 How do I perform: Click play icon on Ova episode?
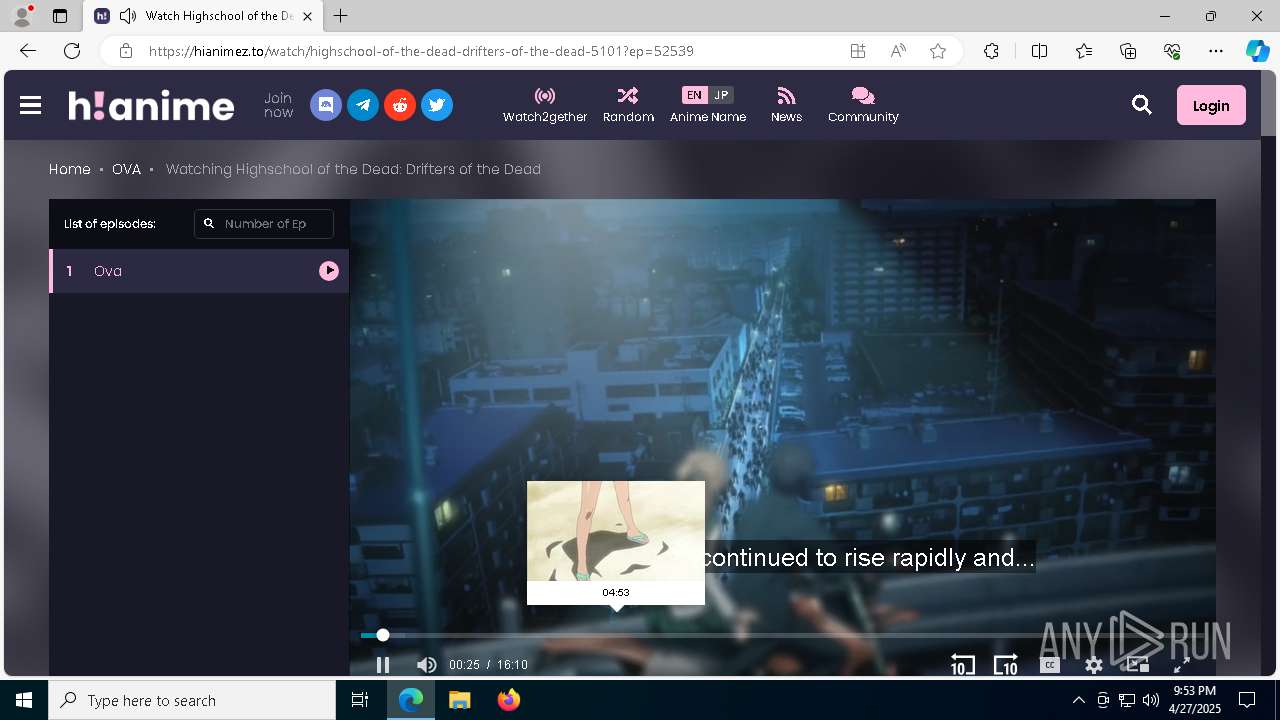coord(329,271)
